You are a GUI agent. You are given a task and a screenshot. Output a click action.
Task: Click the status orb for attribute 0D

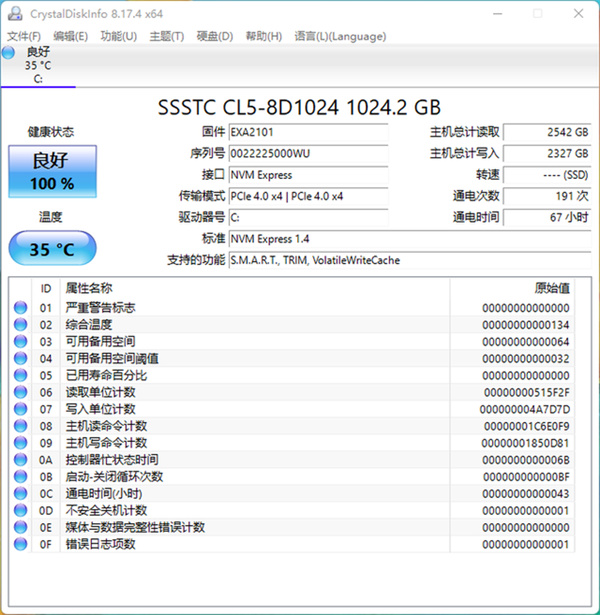pyautogui.click(x=20, y=510)
